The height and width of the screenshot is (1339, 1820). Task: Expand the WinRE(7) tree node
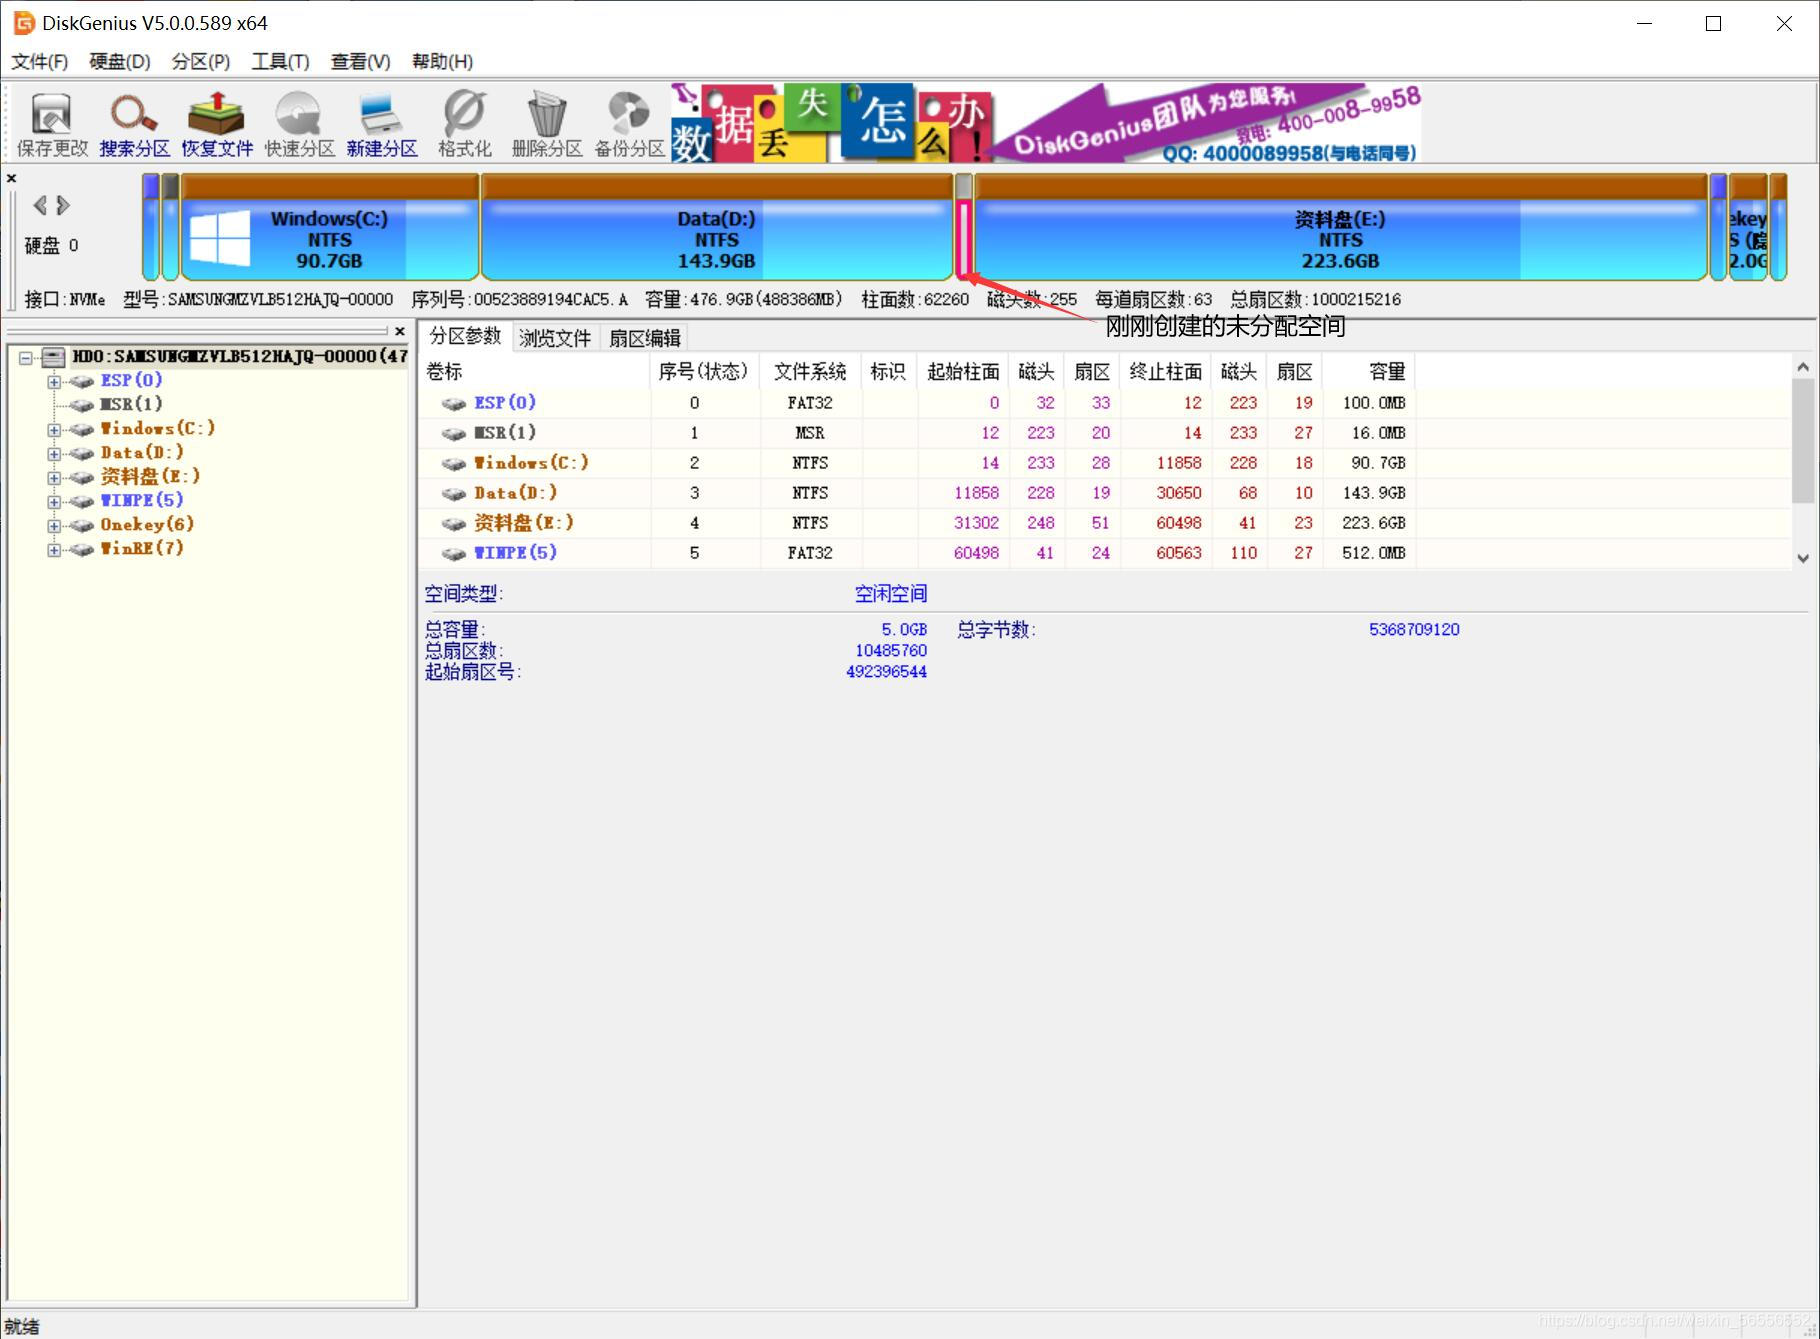54,549
